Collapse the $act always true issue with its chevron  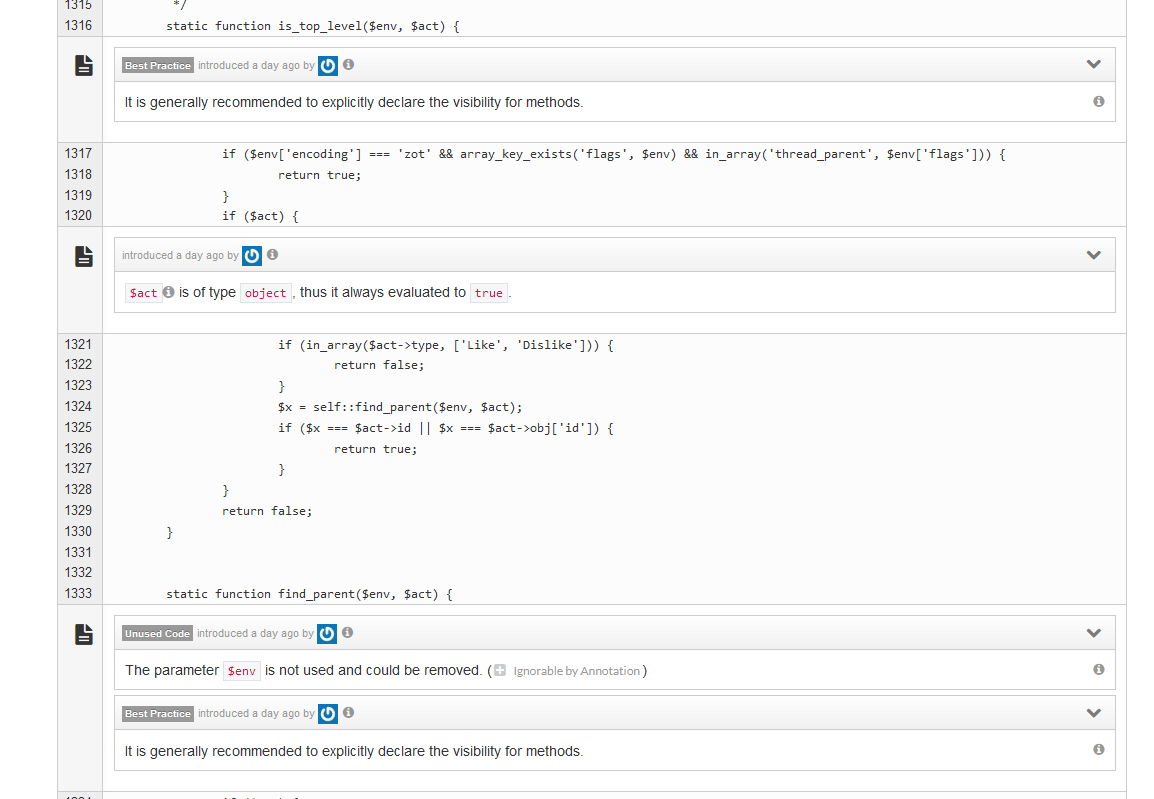click(x=1093, y=255)
